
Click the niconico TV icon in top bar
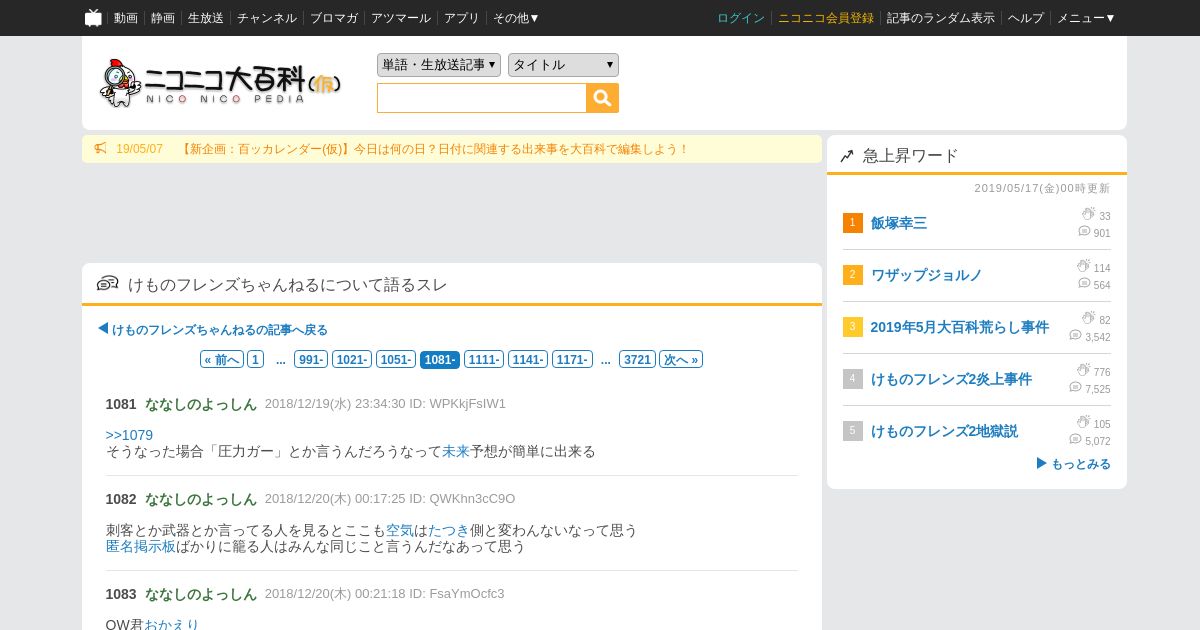coord(93,18)
